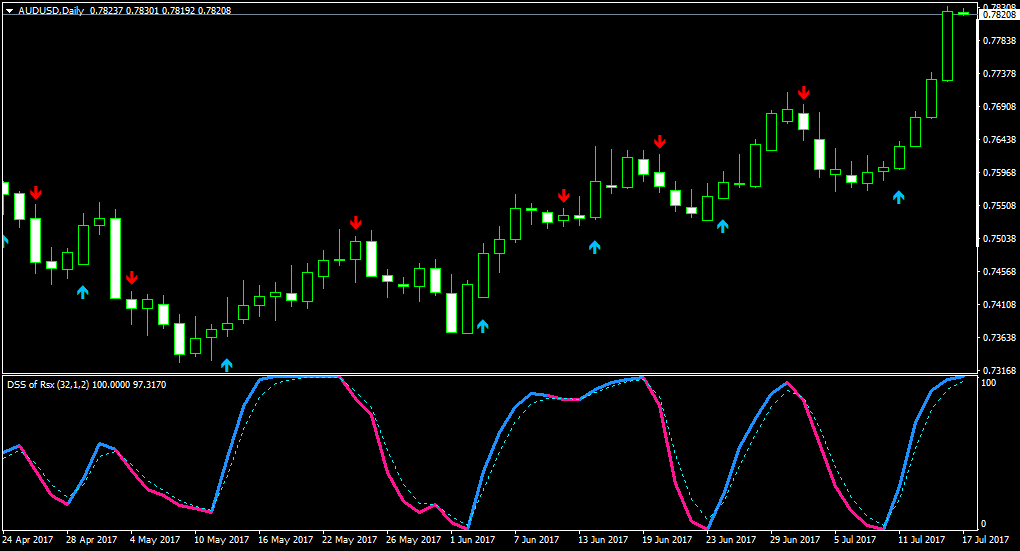Click the 1 Jun 2017 date on time axis
1020x551 pixels.
pos(472,540)
